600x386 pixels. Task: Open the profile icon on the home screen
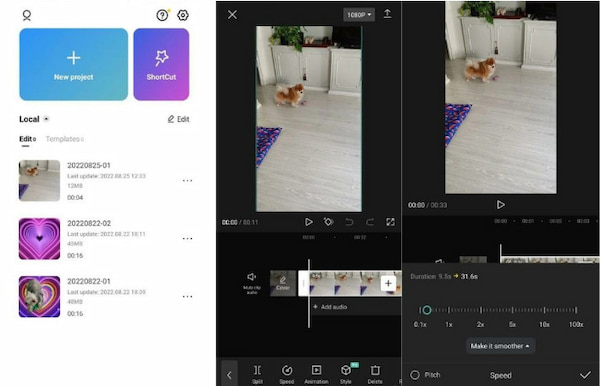[x=27, y=15]
